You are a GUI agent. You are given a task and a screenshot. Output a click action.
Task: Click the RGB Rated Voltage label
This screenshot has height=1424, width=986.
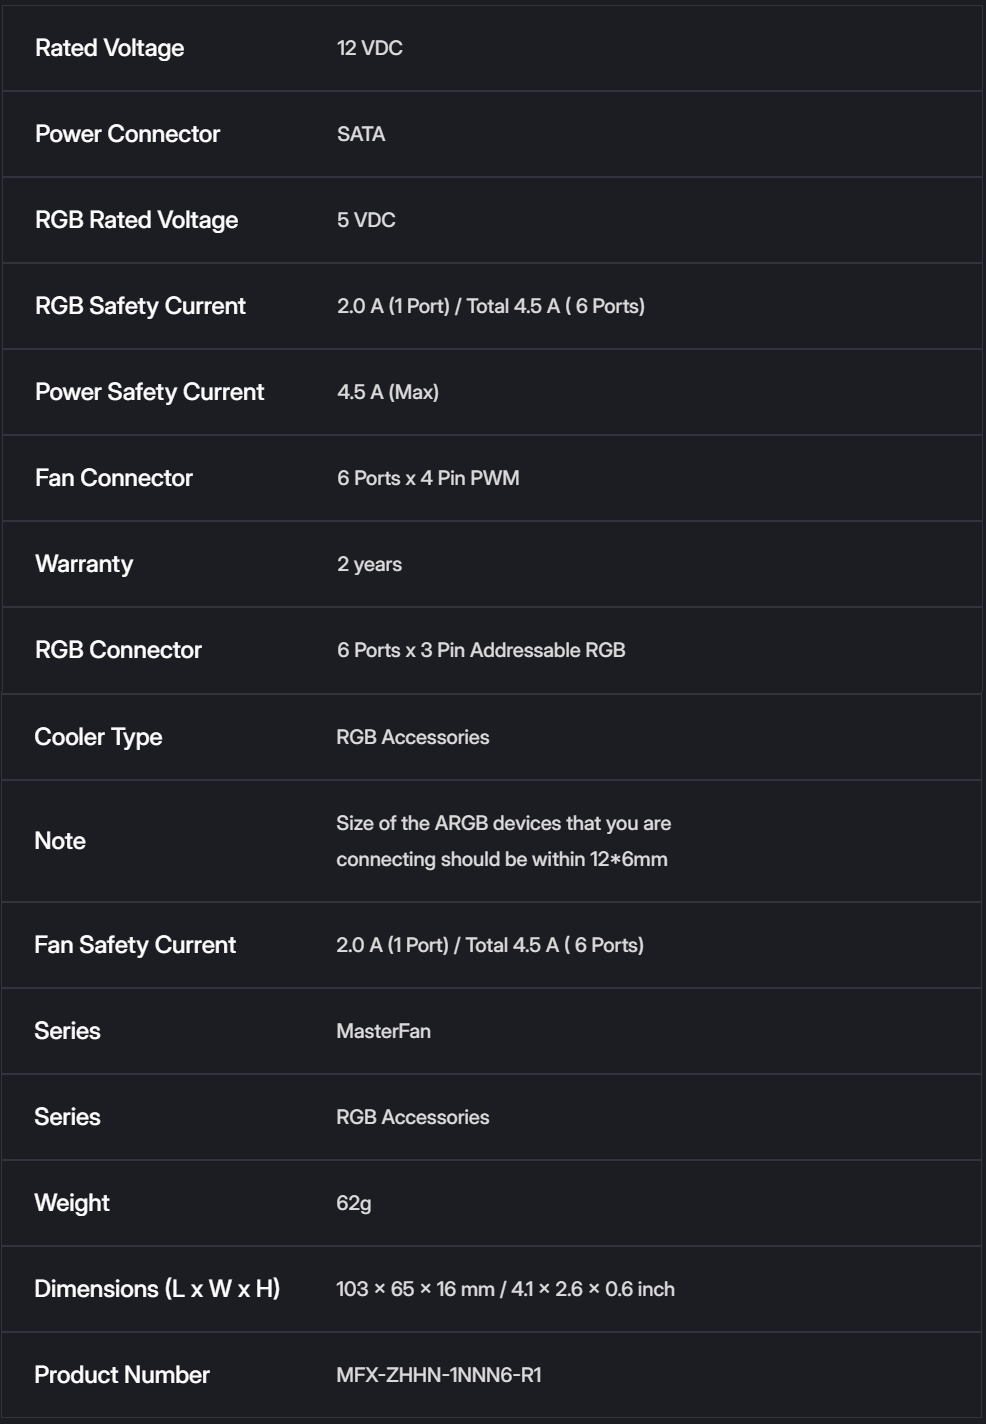pyautogui.click(x=136, y=220)
